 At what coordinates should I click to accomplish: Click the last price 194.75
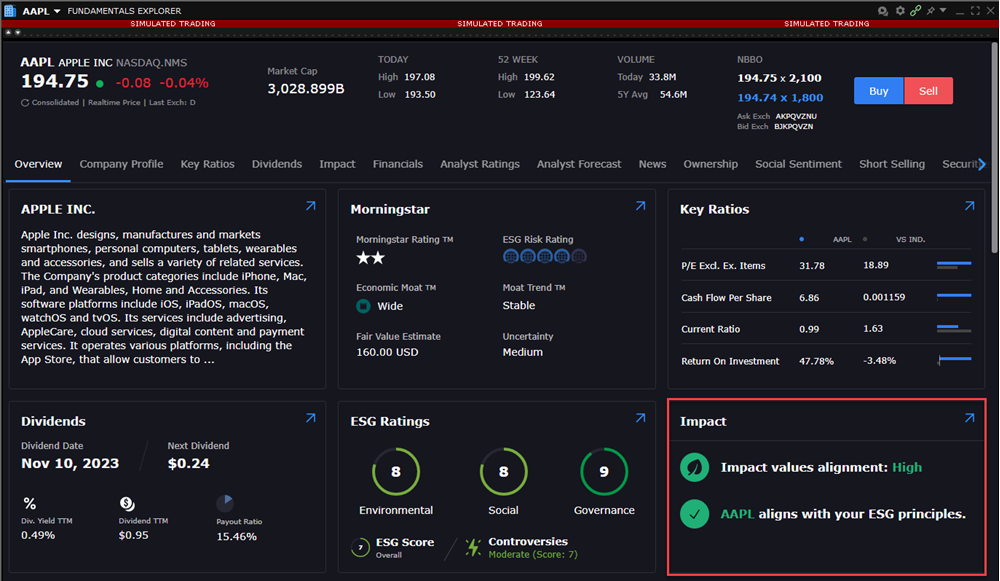pyautogui.click(x=55, y=82)
